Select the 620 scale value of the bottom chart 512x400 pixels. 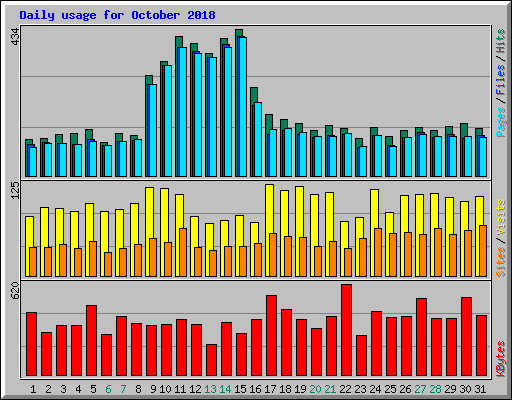pos(15,291)
